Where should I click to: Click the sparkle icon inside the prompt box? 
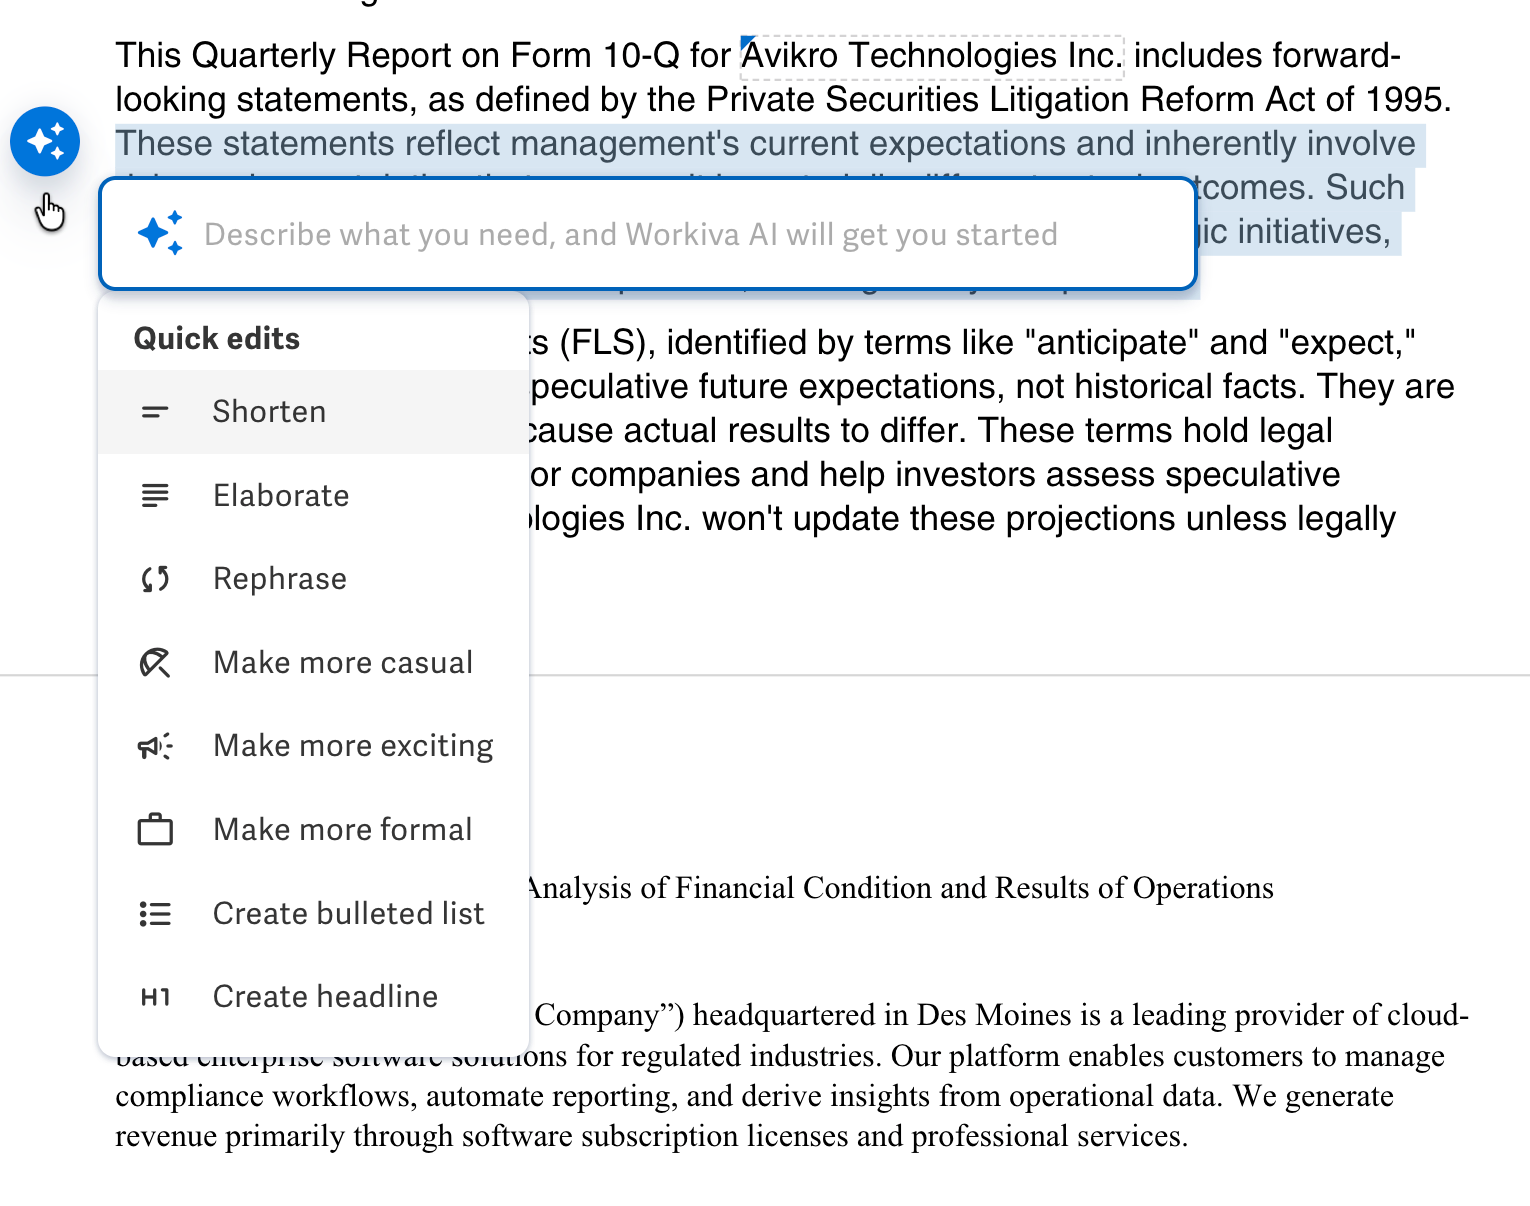point(160,233)
